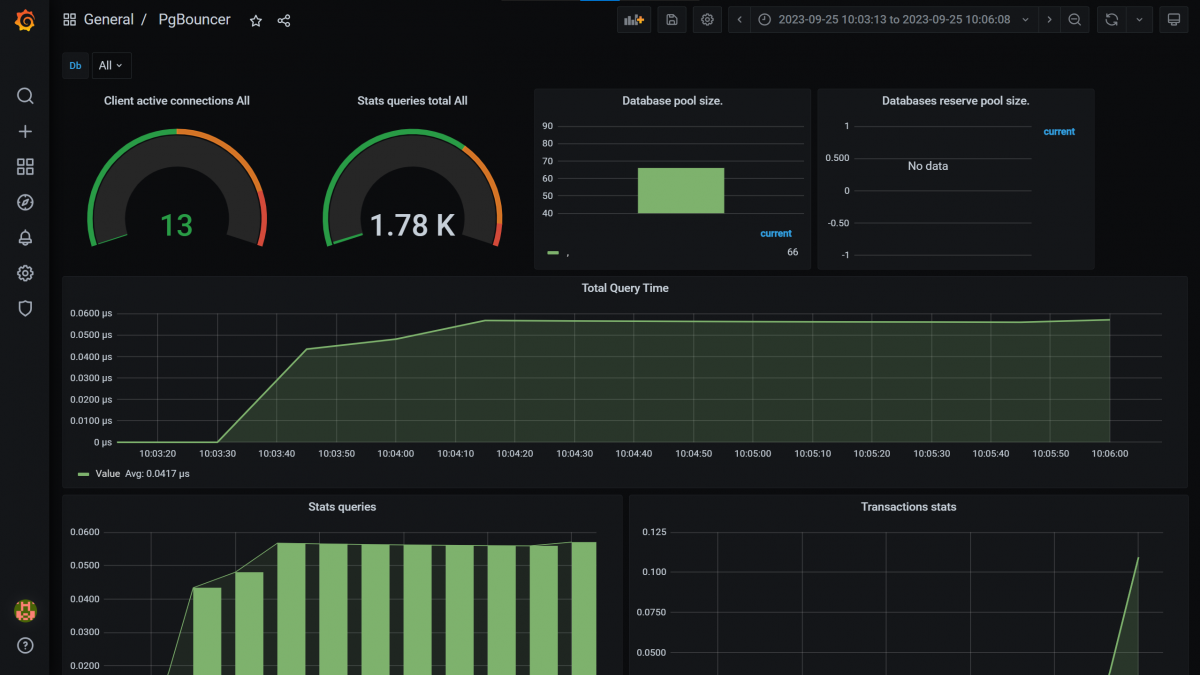Enable kiosk mode via the TV icon

[x=1173, y=19]
